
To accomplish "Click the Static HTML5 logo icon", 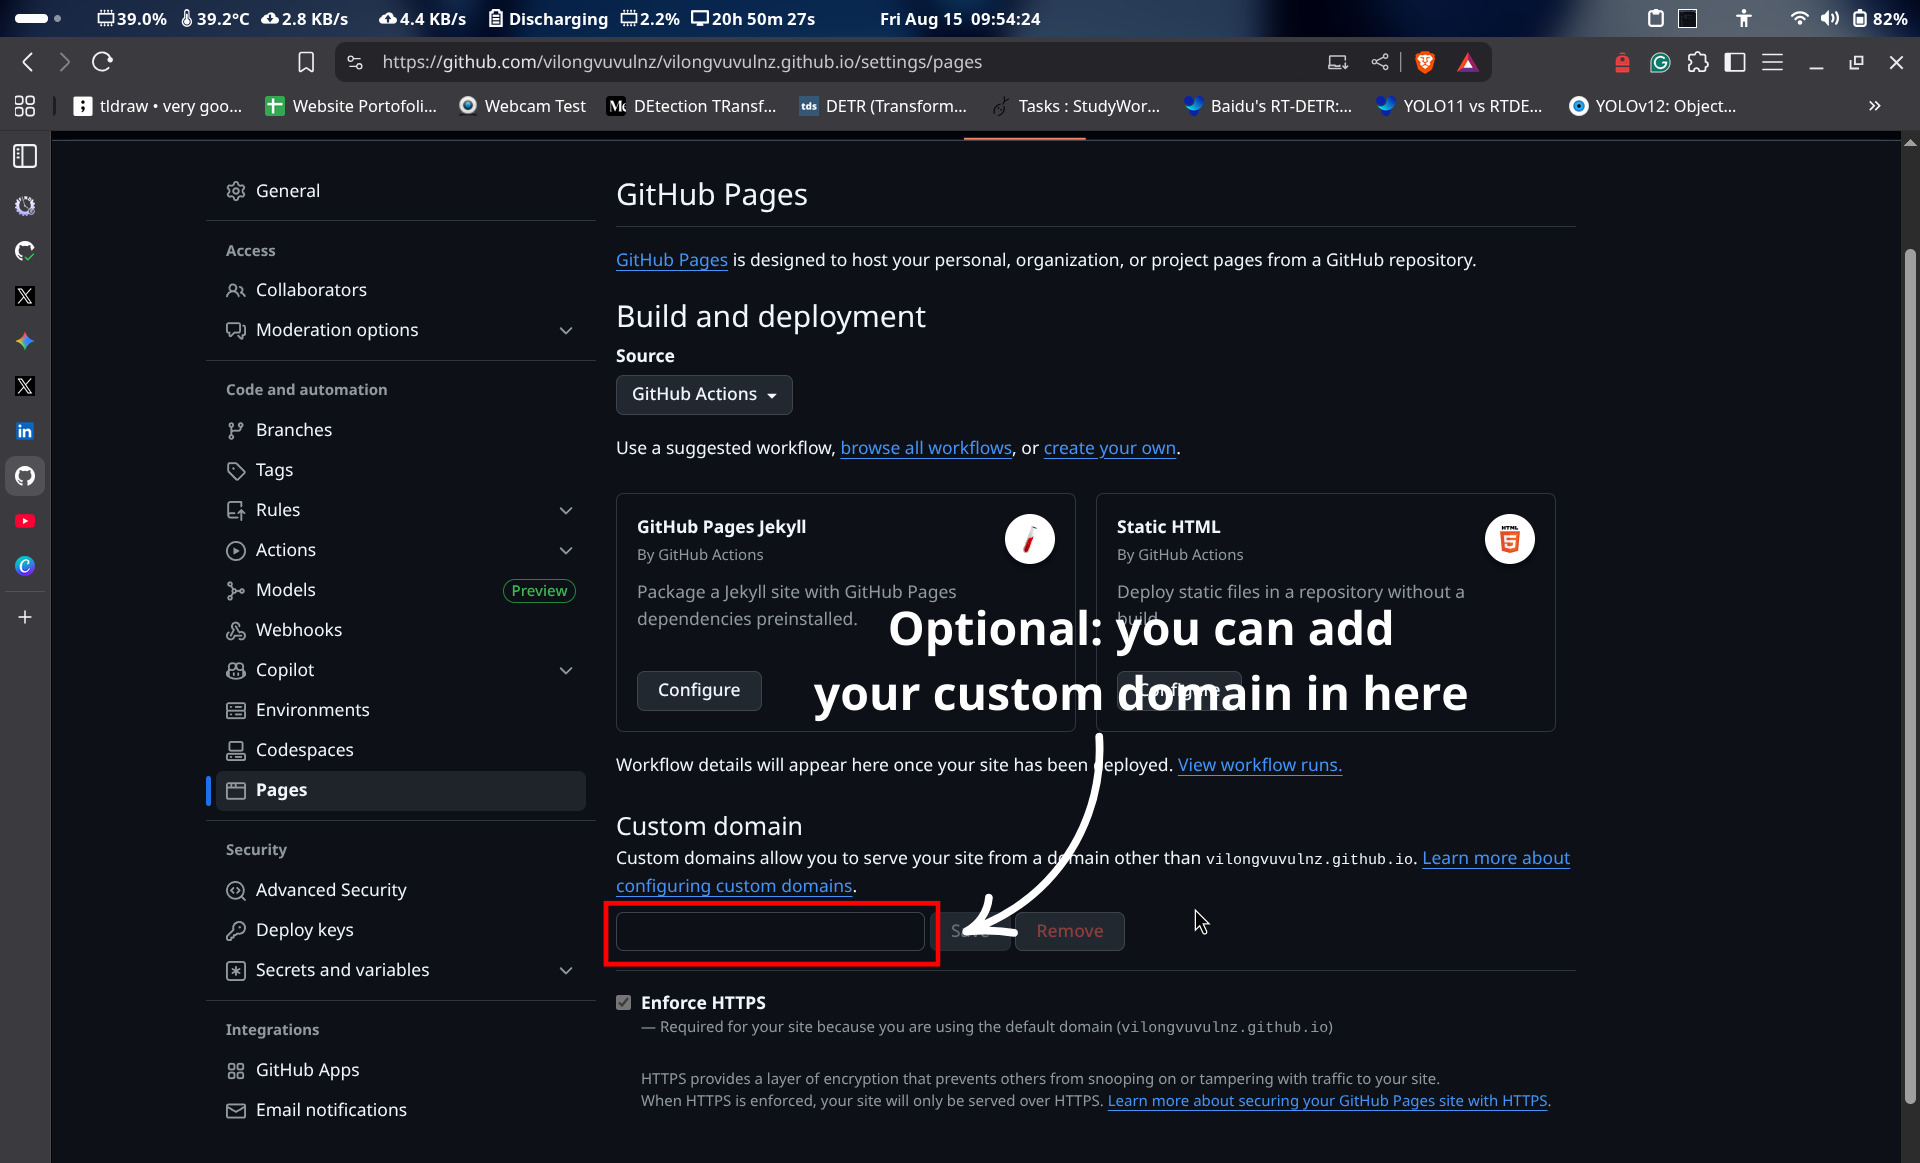I will [x=1510, y=539].
